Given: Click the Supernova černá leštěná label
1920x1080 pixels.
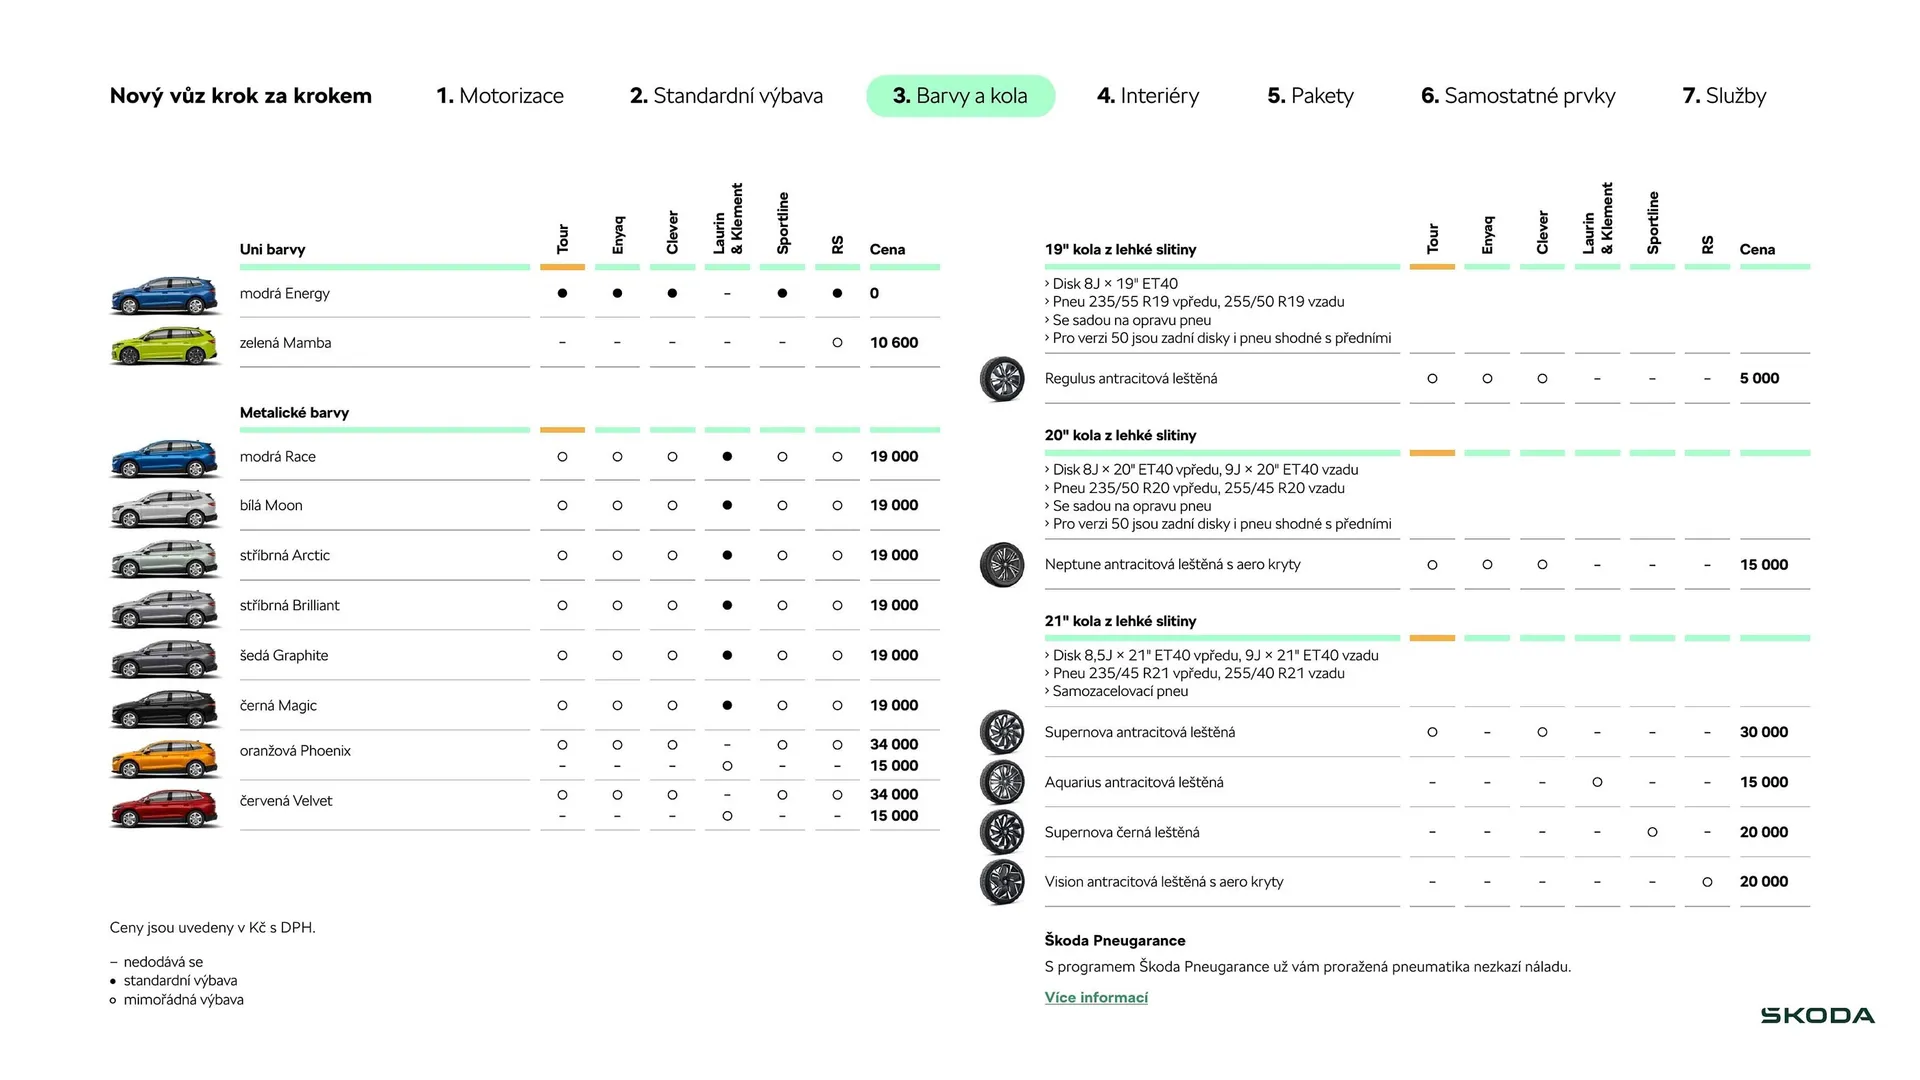Looking at the screenshot, I should 1122,832.
